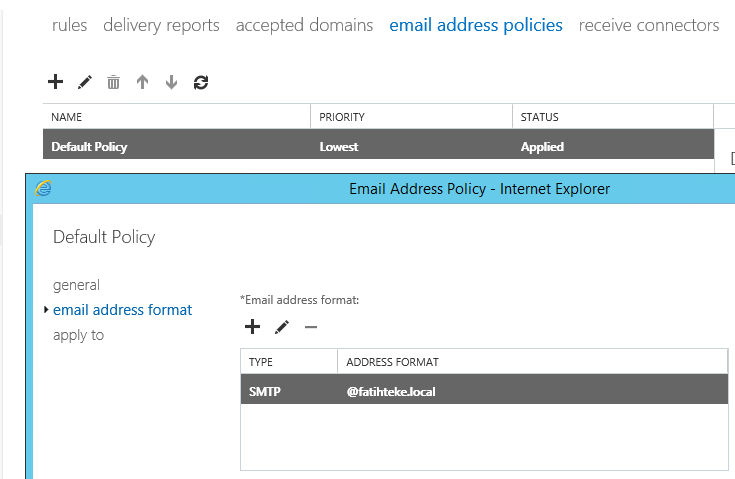Image resolution: width=735 pixels, height=479 pixels.
Task: Delete policy using trash can icon
Action: [113, 82]
